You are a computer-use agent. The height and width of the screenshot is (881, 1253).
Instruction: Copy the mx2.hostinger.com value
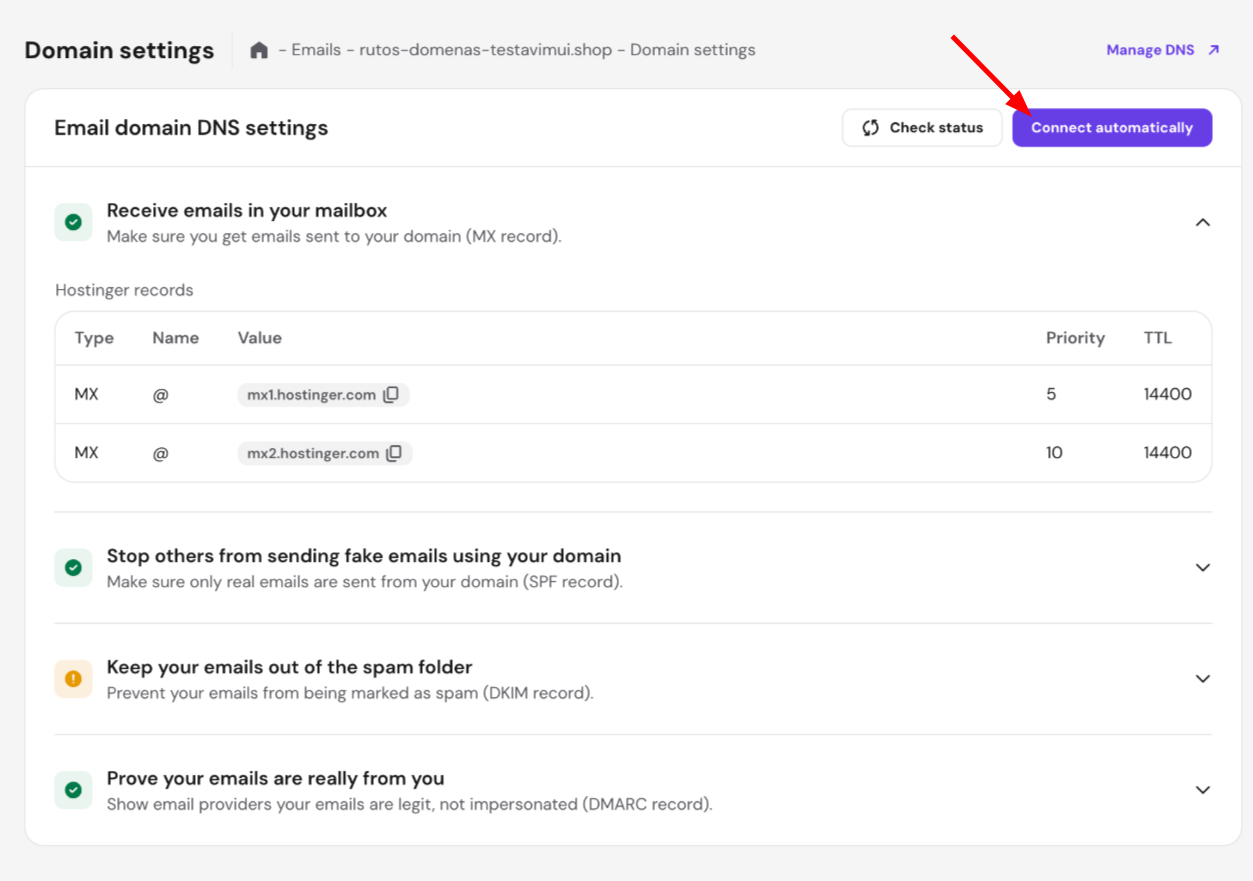(394, 453)
